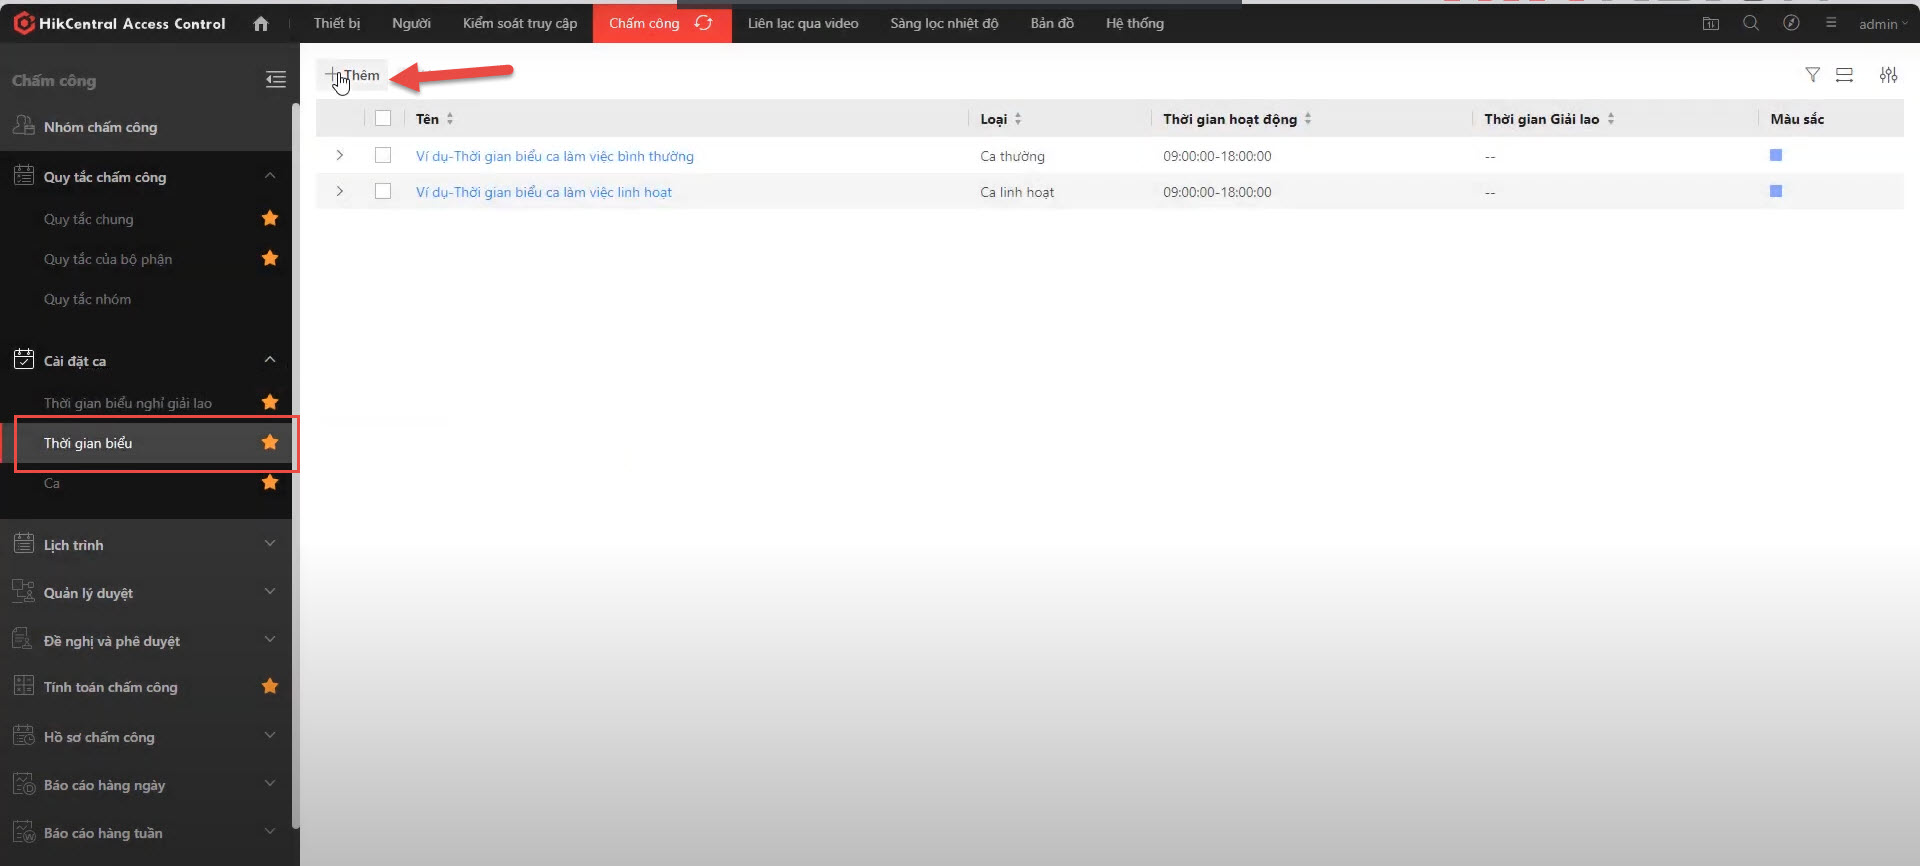
Task: Open the admin user dropdown
Action: [x=1883, y=24]
